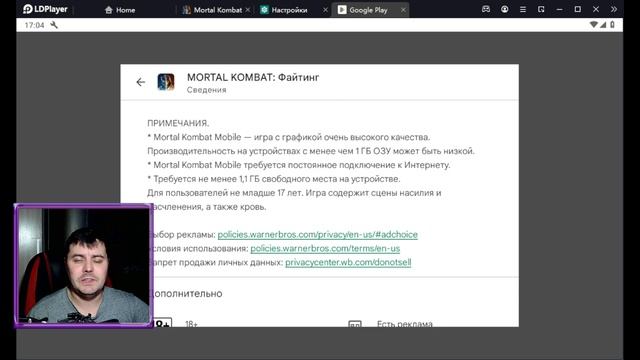Screen dimensions: 640x360
Task: Click the webcam overlay video
Action: pos(84,265)
